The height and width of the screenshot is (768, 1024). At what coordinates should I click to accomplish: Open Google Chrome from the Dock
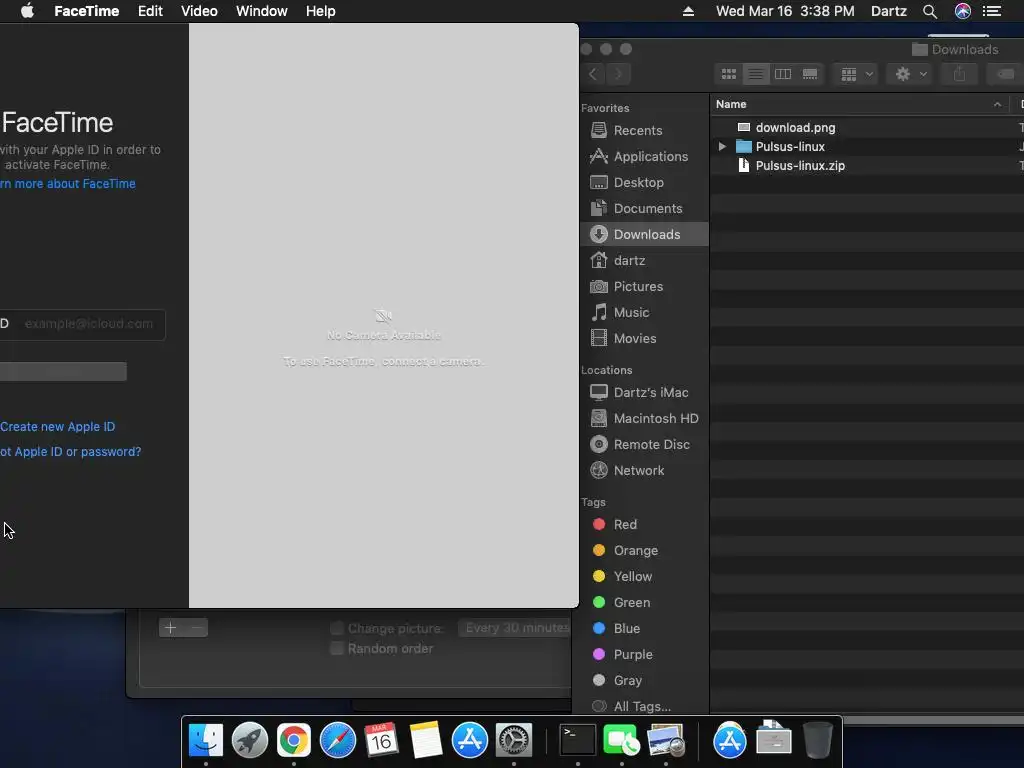(x=294, y=740)
